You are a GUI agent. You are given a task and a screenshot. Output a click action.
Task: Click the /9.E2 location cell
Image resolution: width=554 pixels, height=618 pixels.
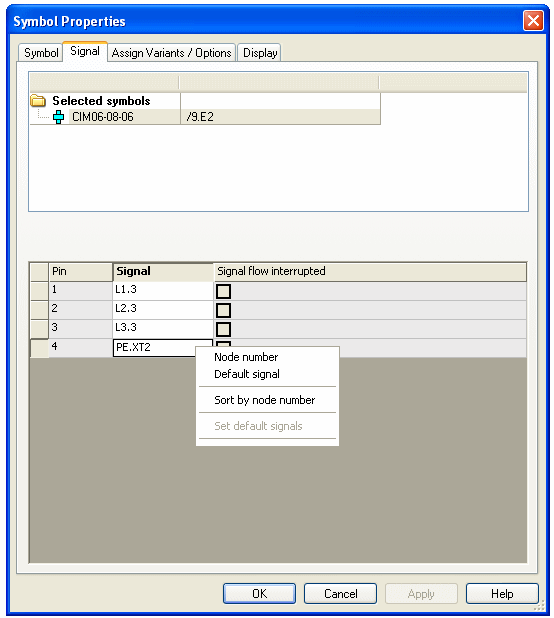[x=280, y=117]
